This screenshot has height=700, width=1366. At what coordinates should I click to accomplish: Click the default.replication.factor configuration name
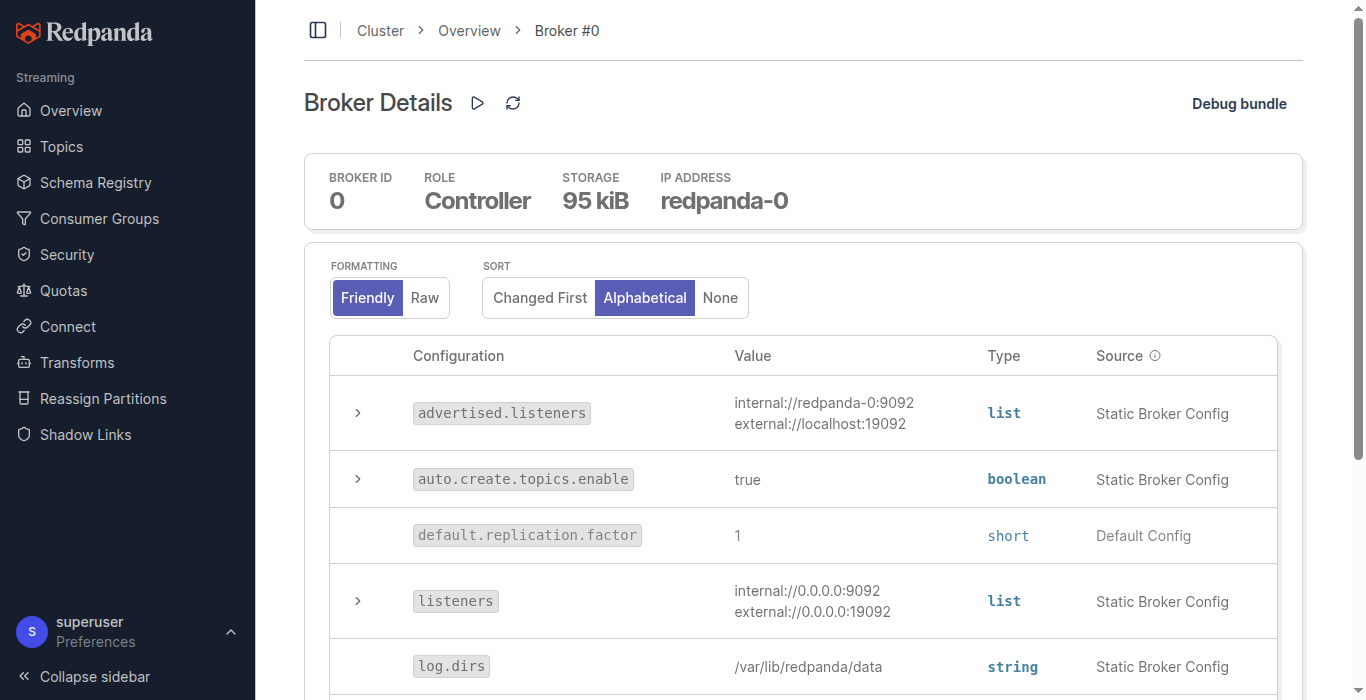click(x=527, y=535)
